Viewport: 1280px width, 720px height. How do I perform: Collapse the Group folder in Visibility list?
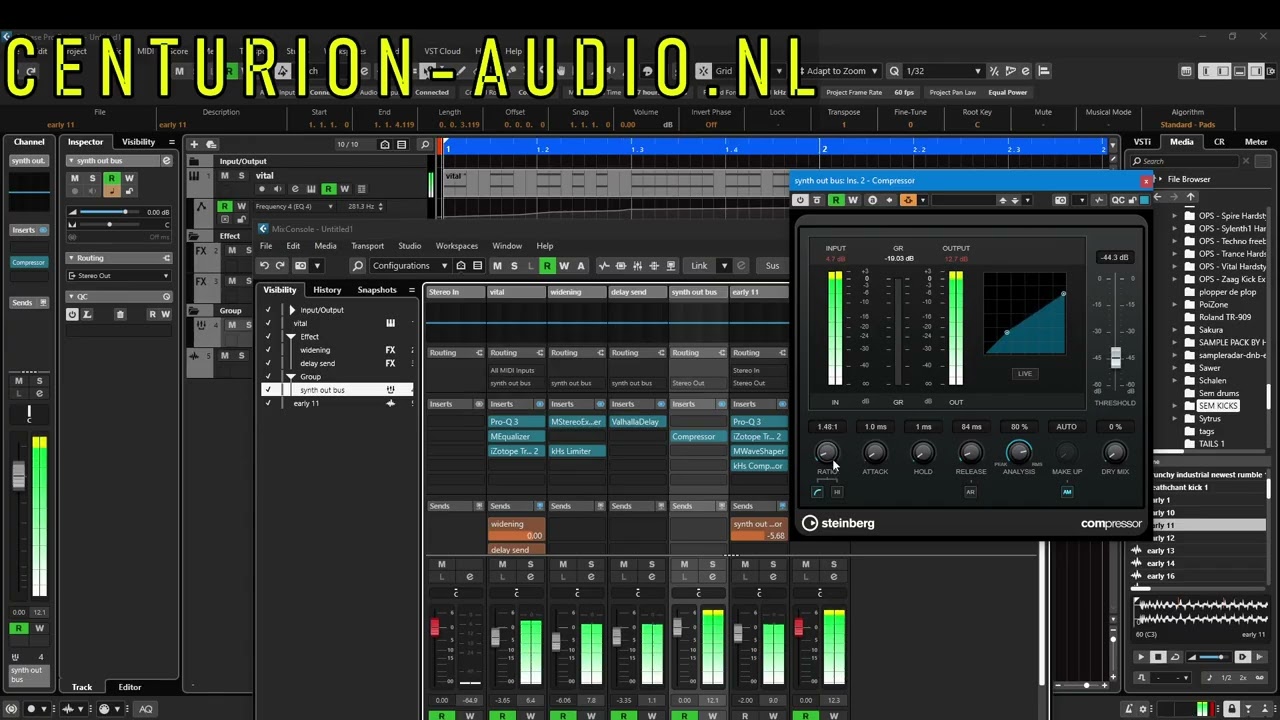pyautogui.click(x=291, y=377)
